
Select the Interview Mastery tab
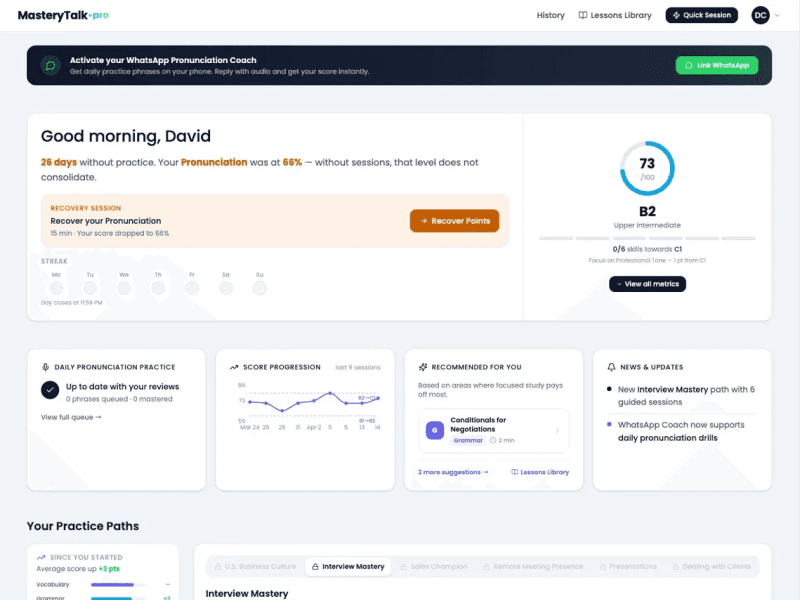coord(348,566)
